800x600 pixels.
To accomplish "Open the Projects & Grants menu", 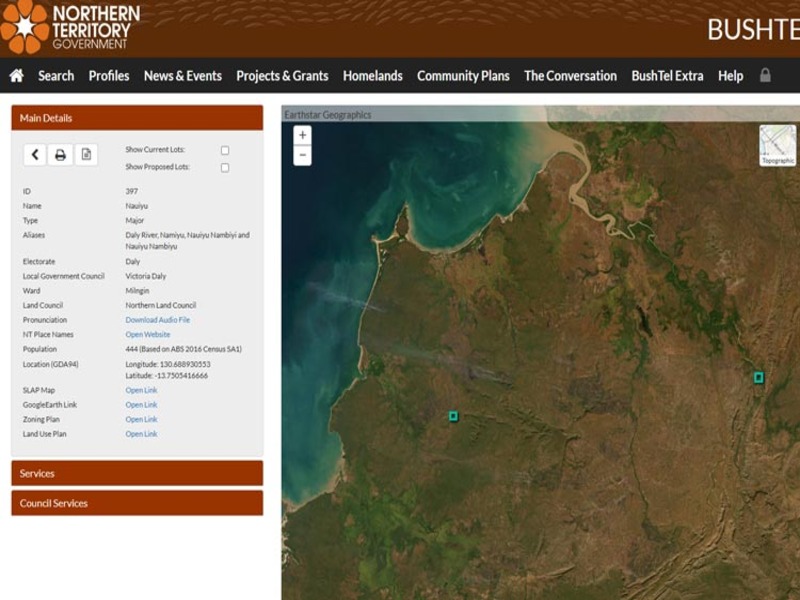I will (x=282, y=76).
